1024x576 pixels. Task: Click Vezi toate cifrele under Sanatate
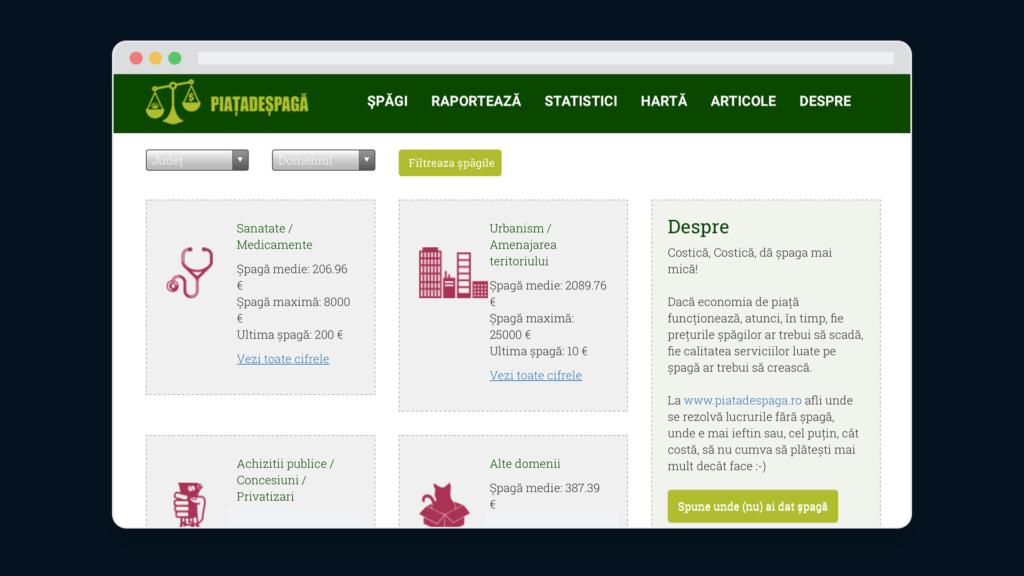pos(283,359)
